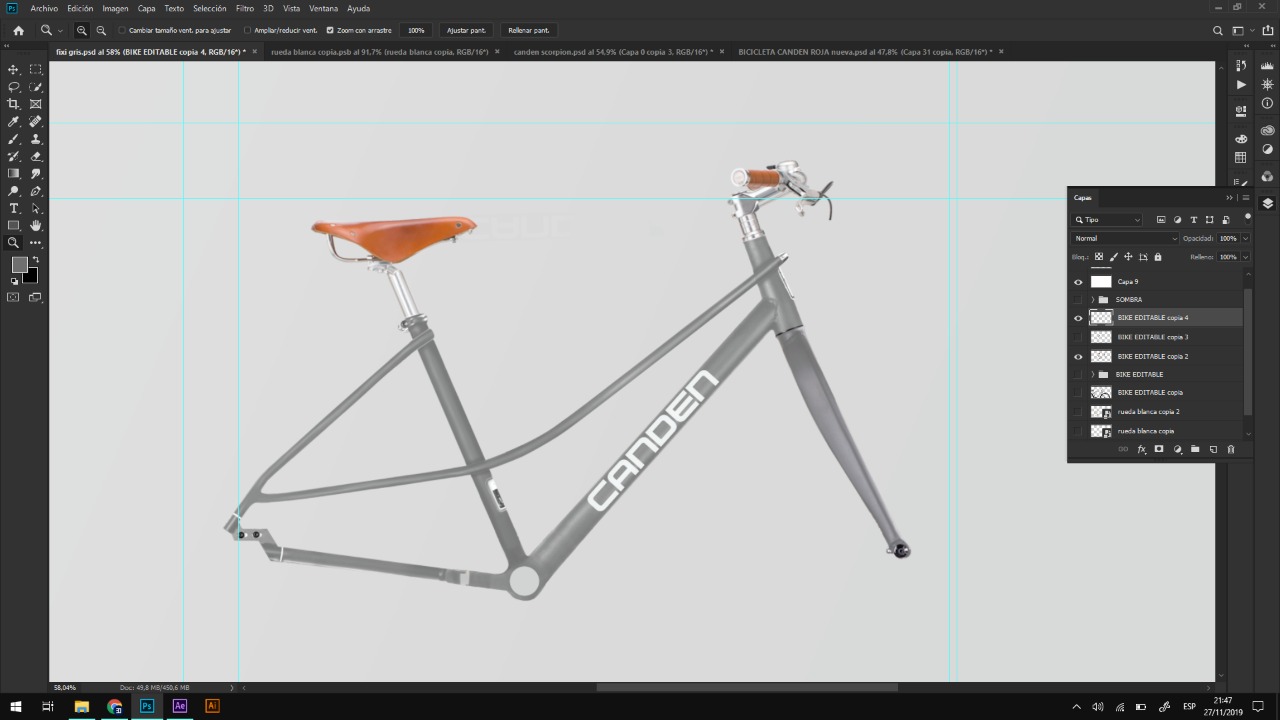The image size is (1280, 720).
Task: Select the Clone Stamp tool
Action: click(x=36, y=139)
